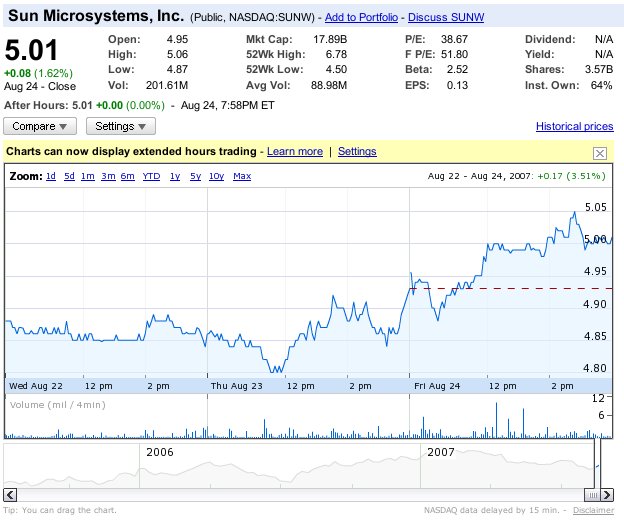Image resolution: width=624 pixels, height=523 pixels.
Task: Open the Discuss SUNW link
Action: tap(446, 17)
